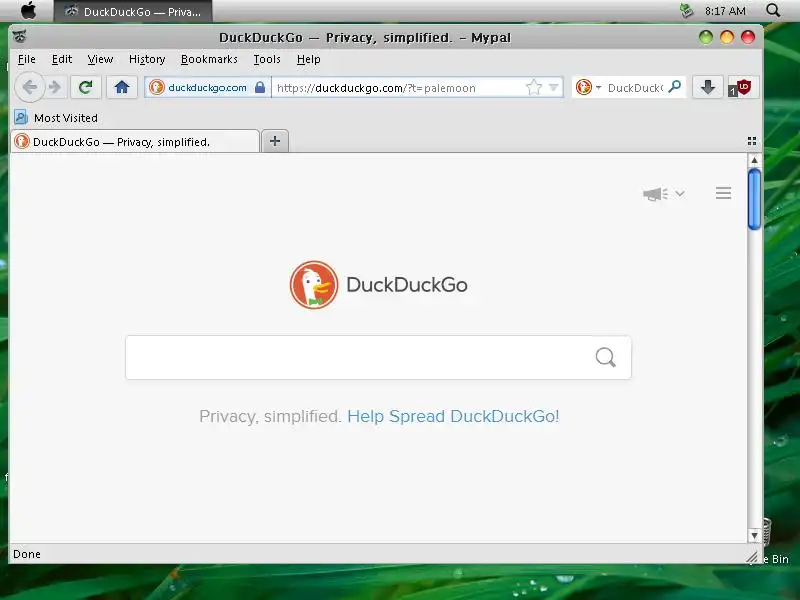800x600 pixels.
Task: Open the Home page via house icon
Action: tap(122, 87)
